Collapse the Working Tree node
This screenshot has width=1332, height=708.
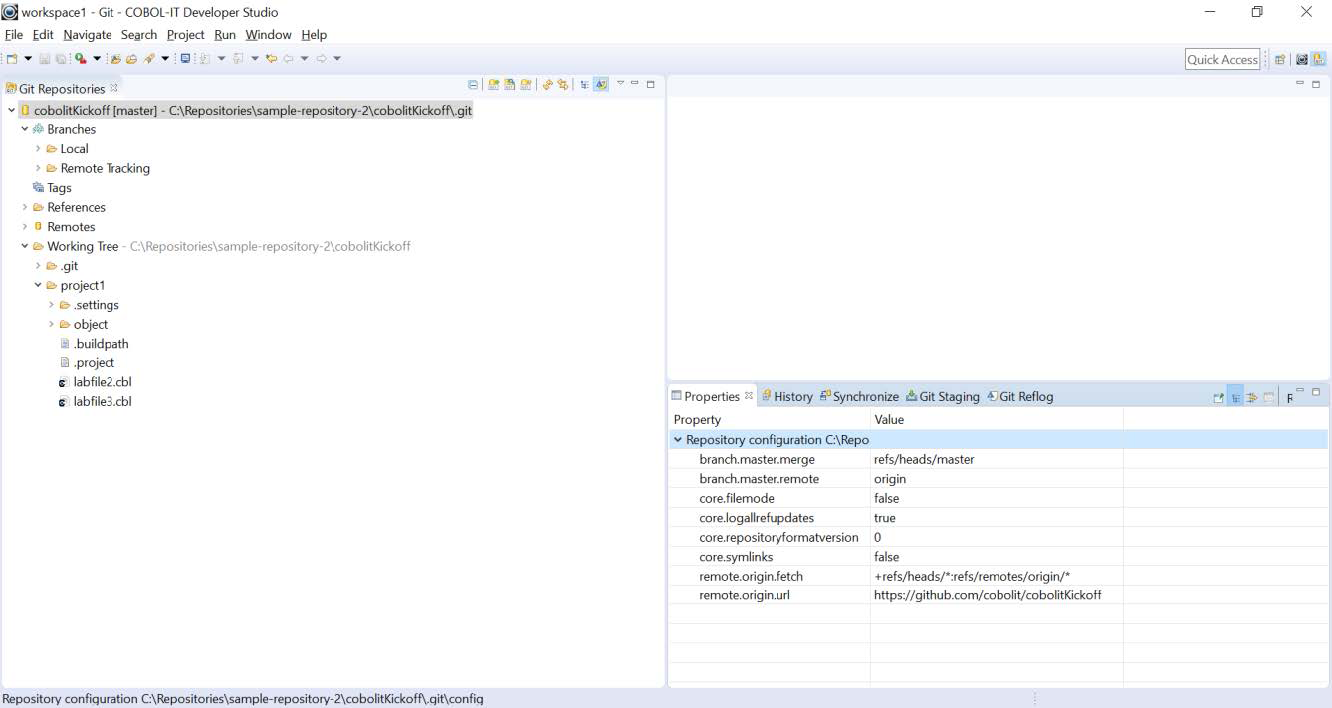point(24,246)
